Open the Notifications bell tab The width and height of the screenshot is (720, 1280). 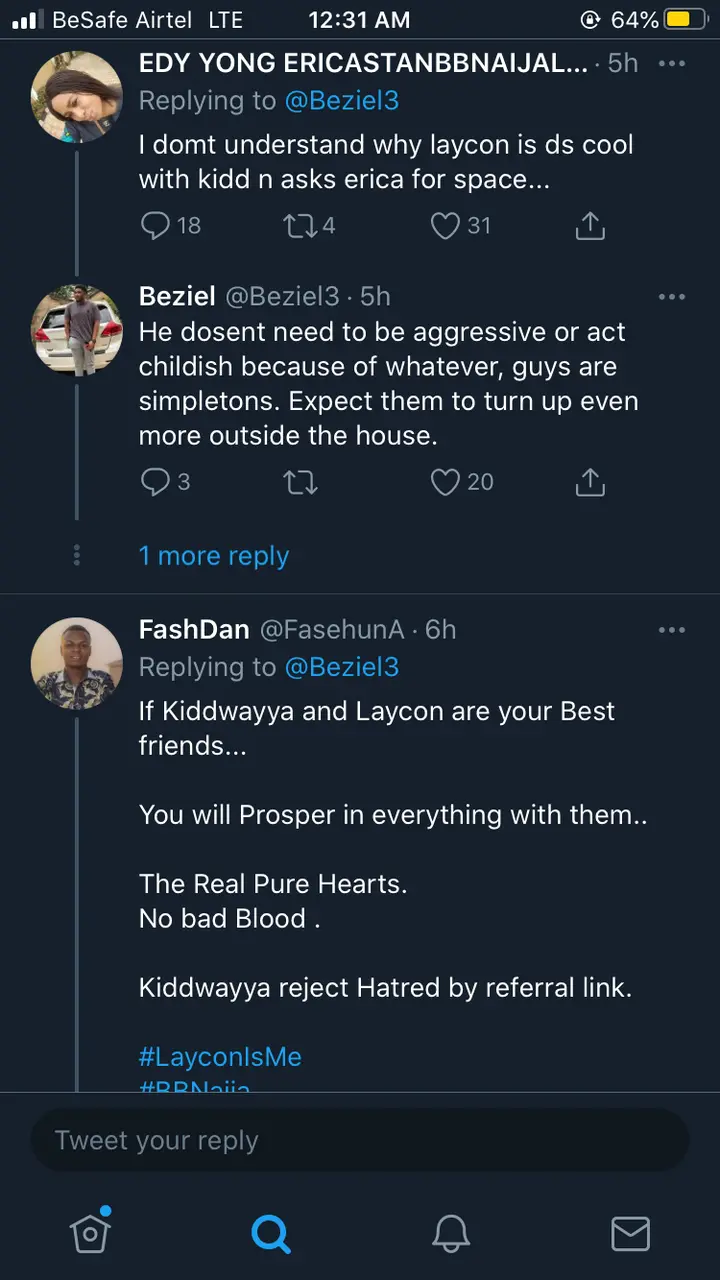point(451,1233)
